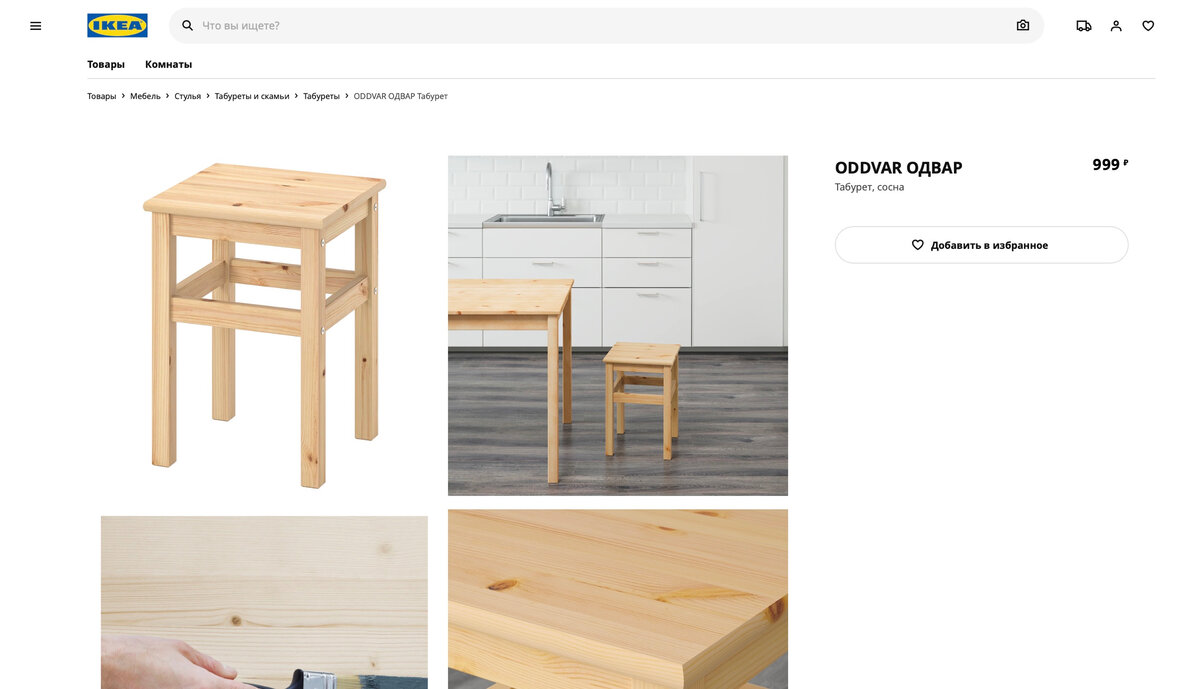Open delivery truck tracking icon

point(1084,26)
